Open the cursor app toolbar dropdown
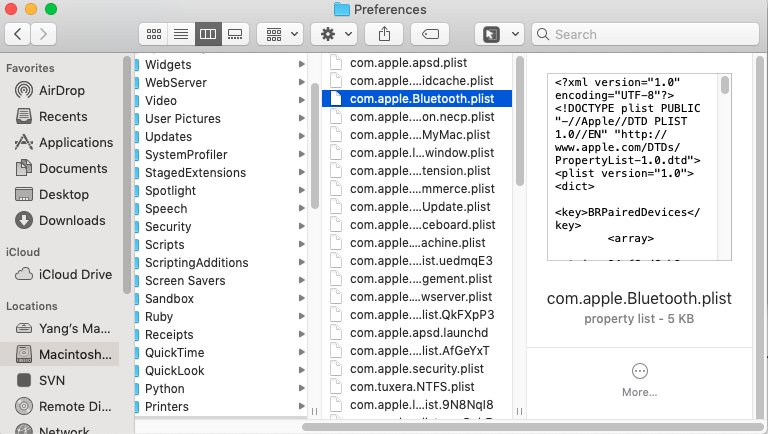This screenshot has height=434, width=768. [500, 34]
